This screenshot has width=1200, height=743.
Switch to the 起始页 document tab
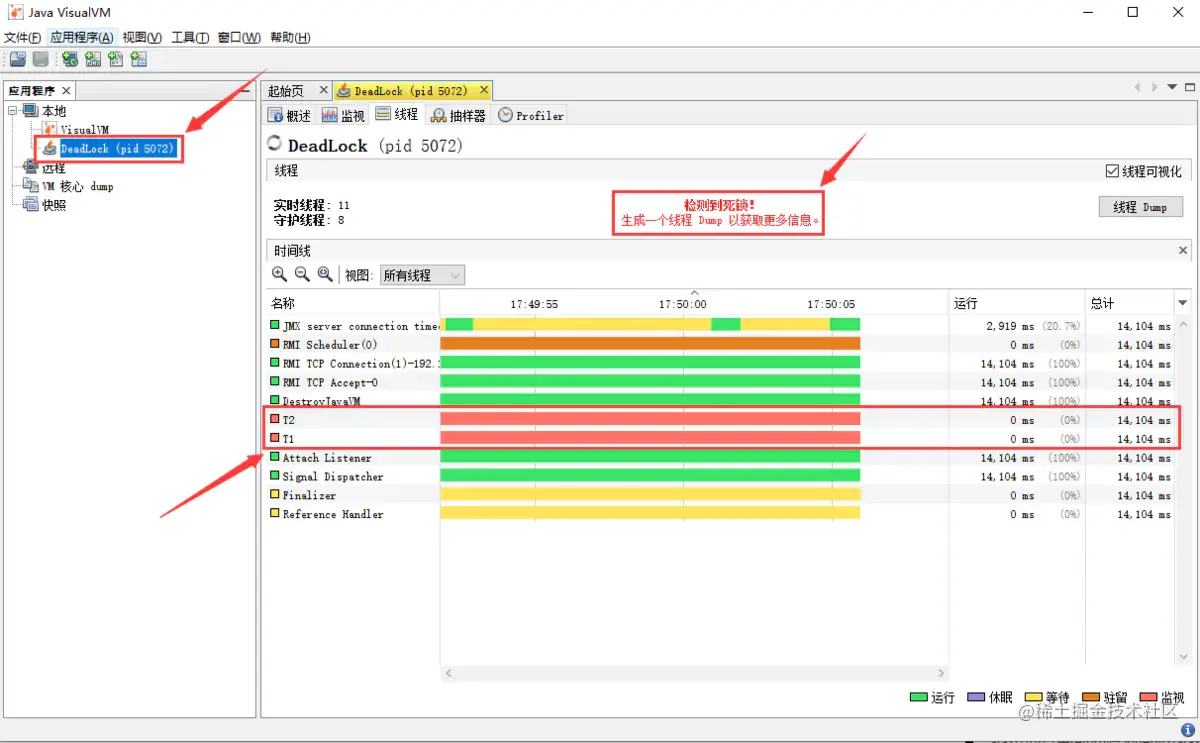coord(286,90)
